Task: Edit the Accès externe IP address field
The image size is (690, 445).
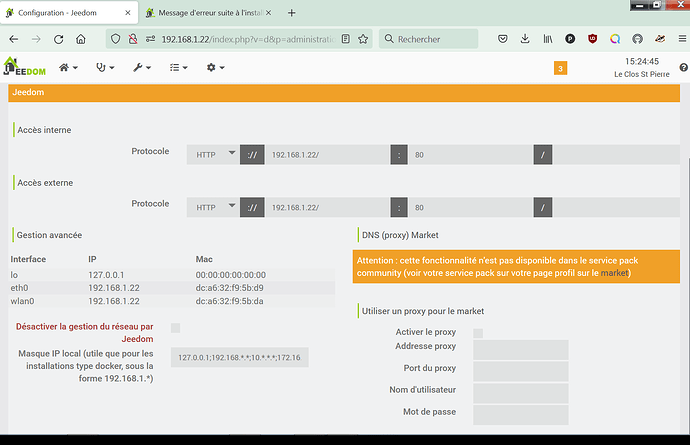Action: (x=327, y=207)
